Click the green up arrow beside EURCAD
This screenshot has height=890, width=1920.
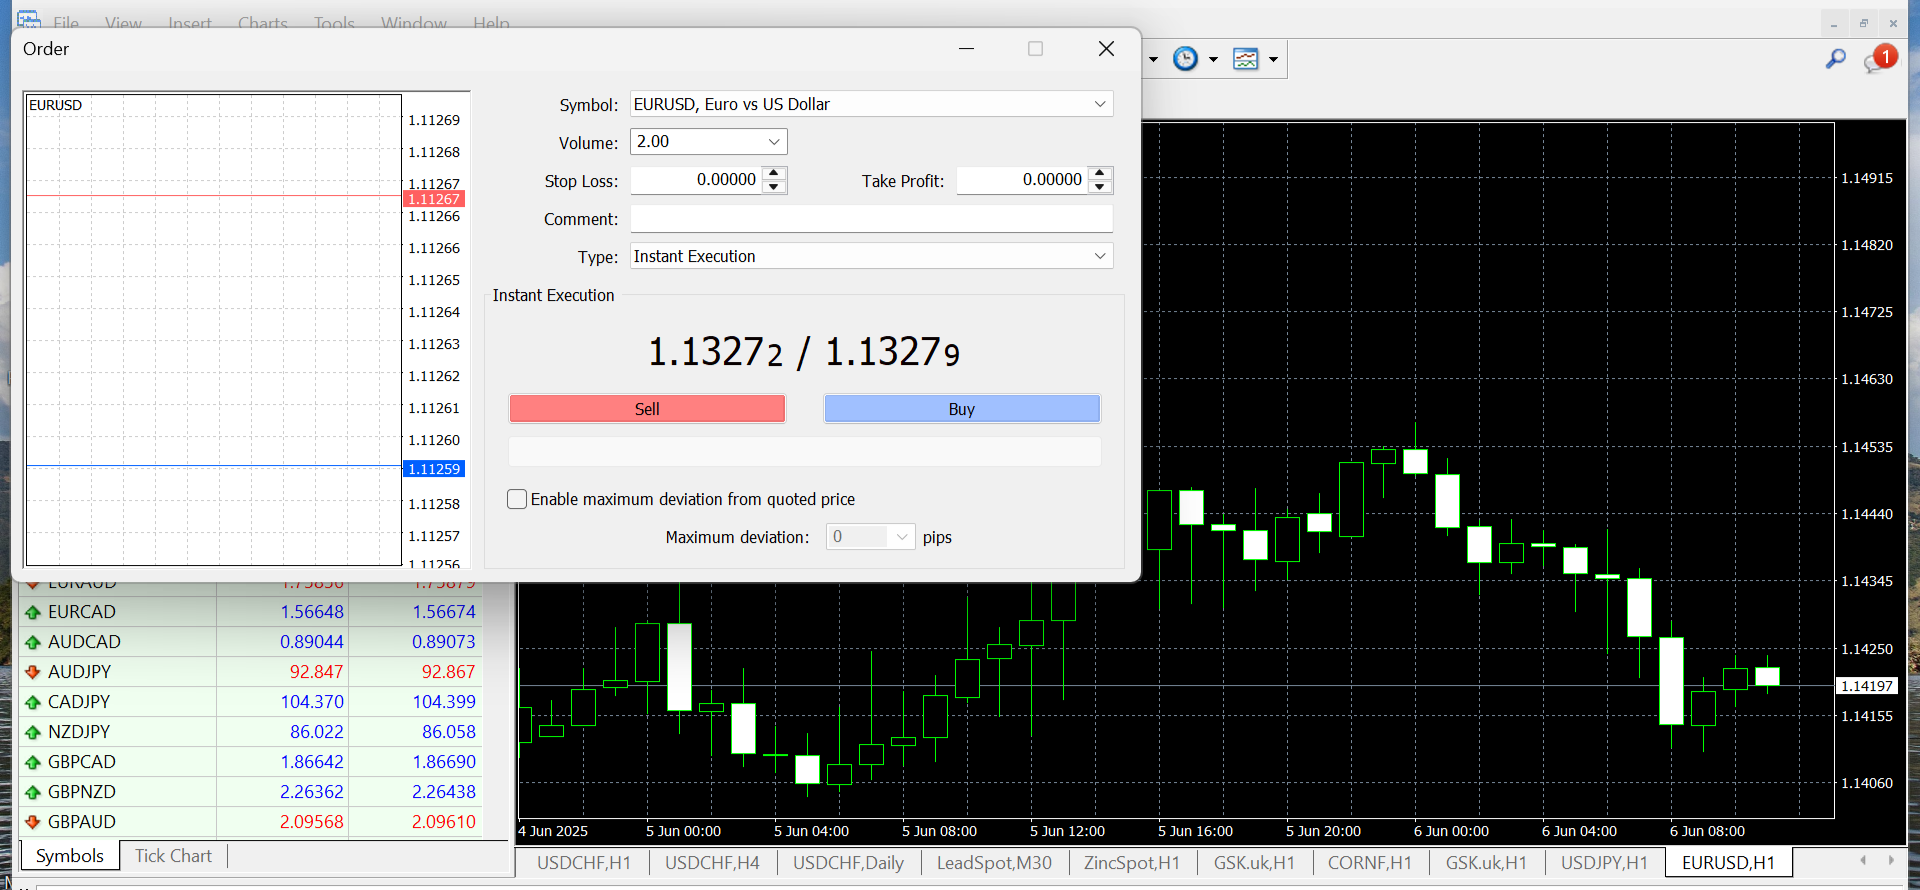(33, 612)
